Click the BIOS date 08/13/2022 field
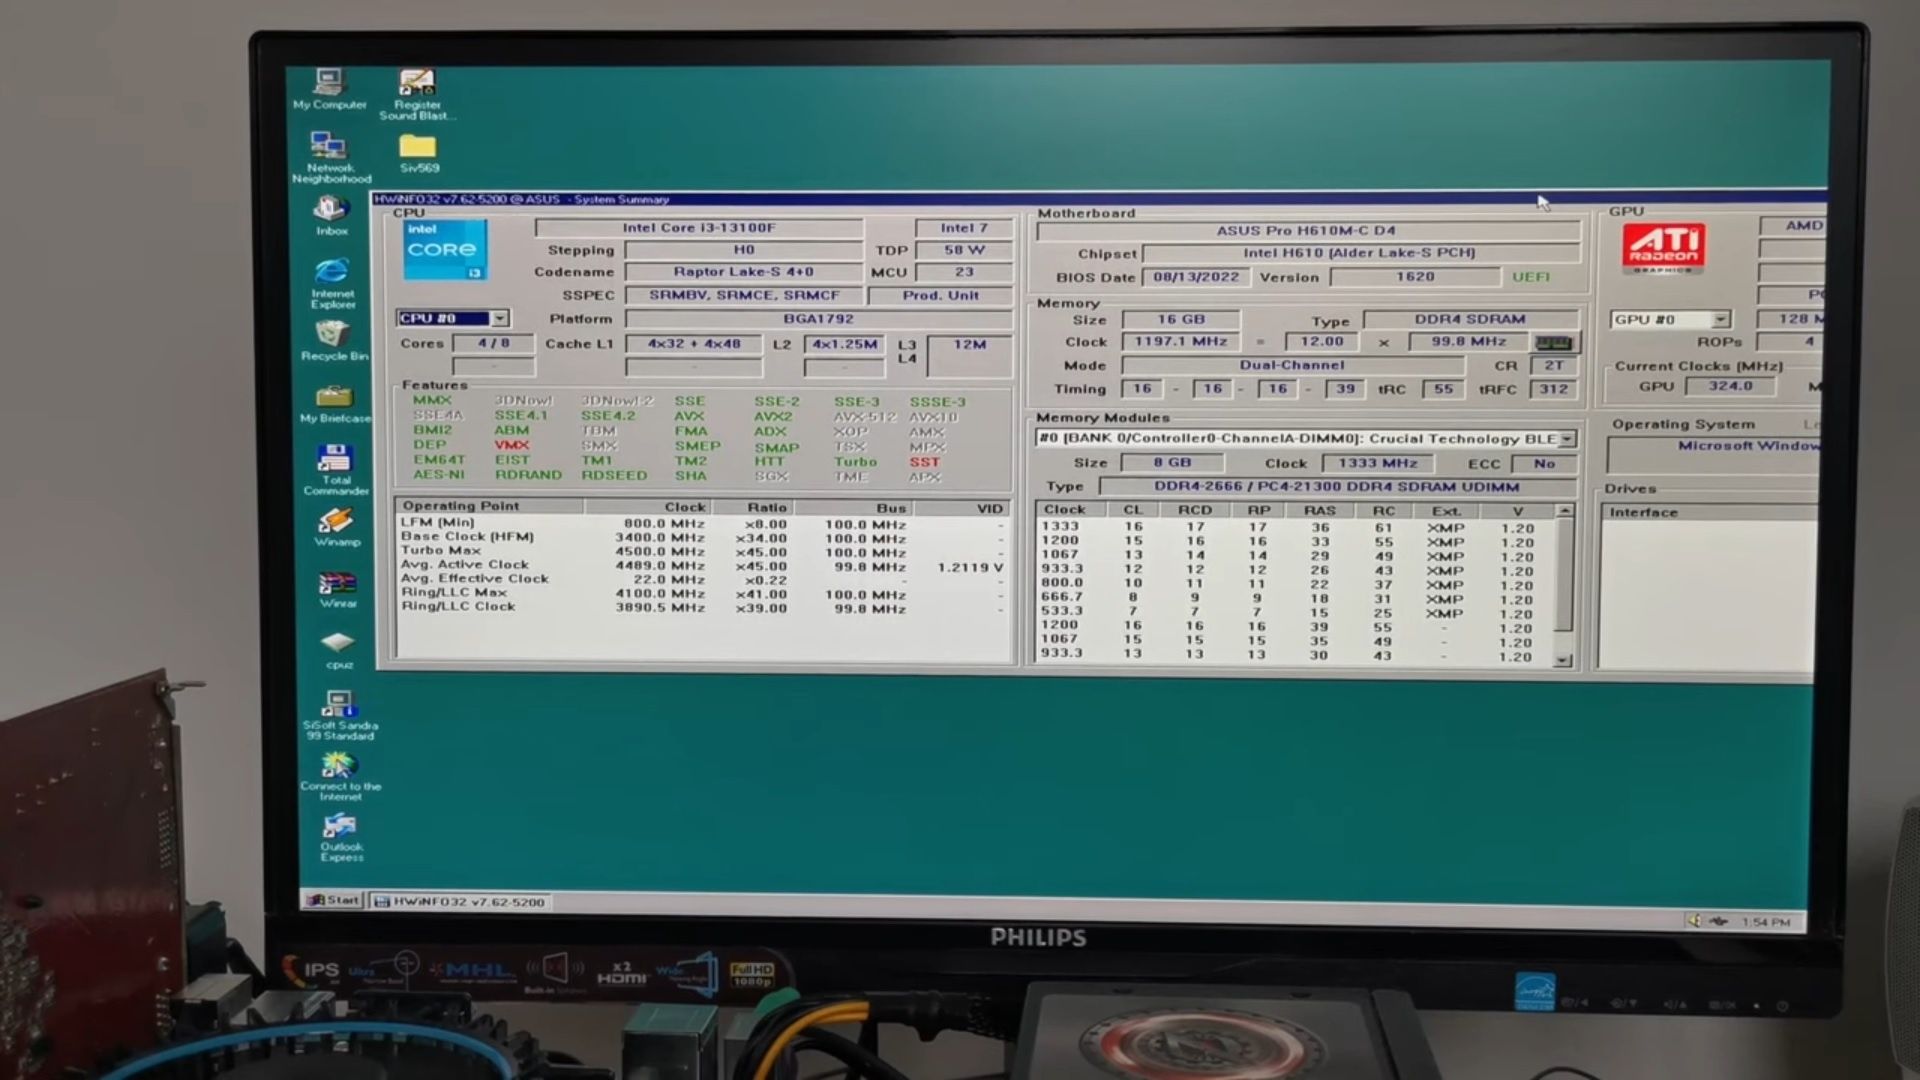The width and height of the screenshot is (1920, 1080). (x=1195, y=277)
